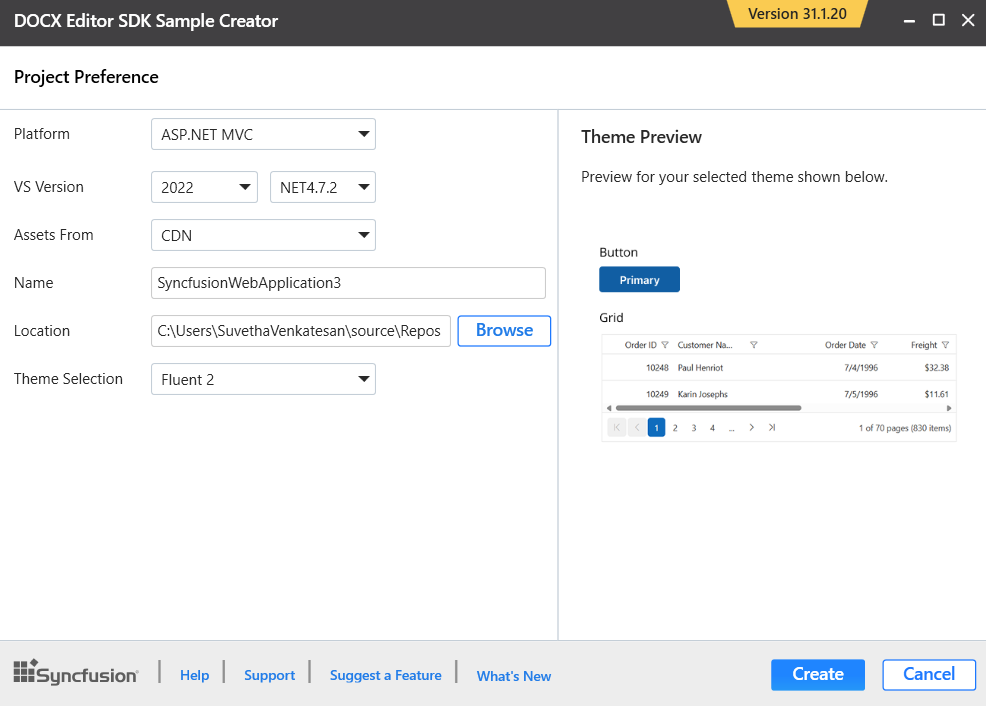Open the Platform dropdown showing ASP.NET MVC
986x706 pixels.
coord(263,134)
